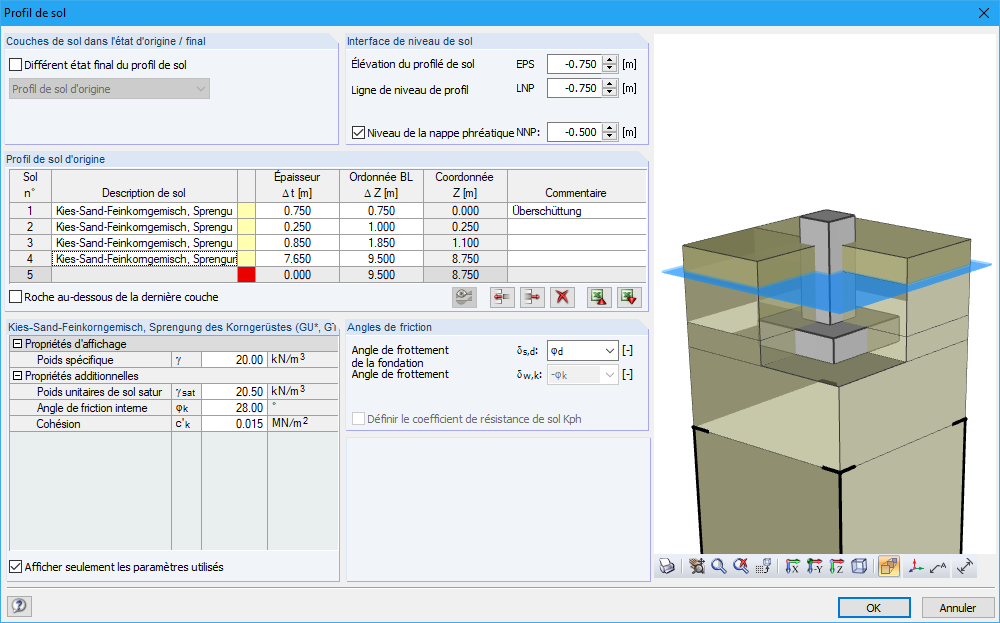The height and width of the screenshot is (623, 1000).
Task: Decrease LNP level value with spinner
Action: 610,92
